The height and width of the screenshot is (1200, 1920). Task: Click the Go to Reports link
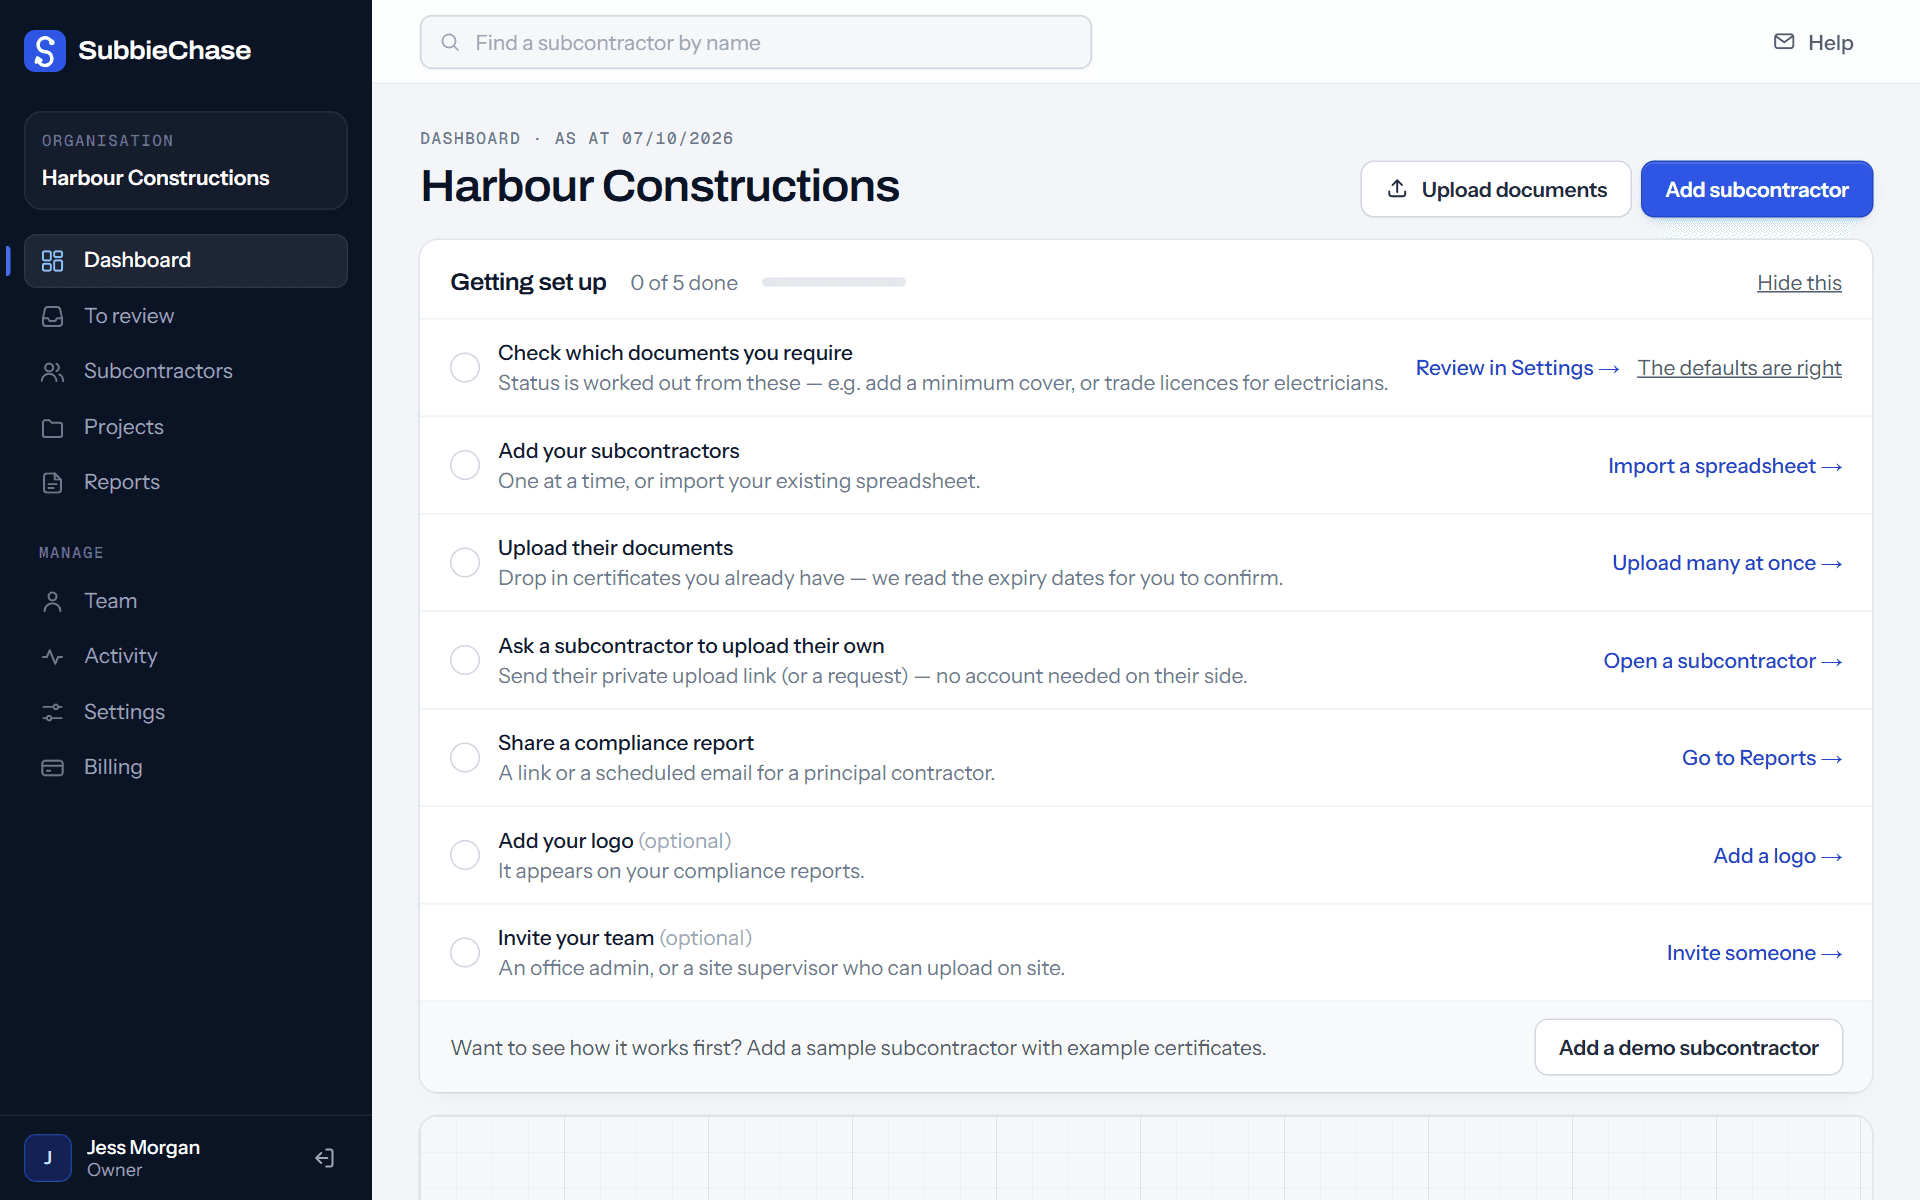[x=1762, y=758]
